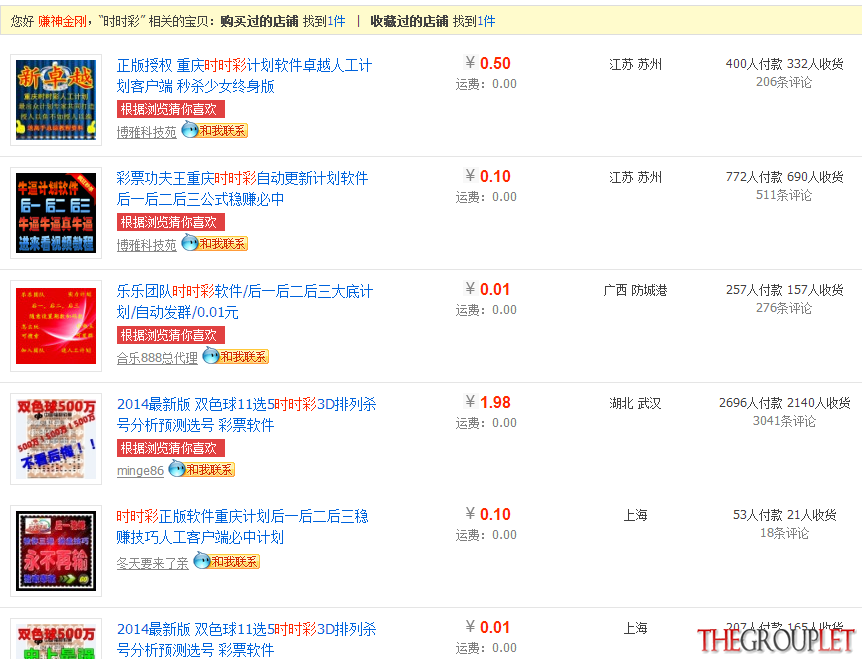
Task: Click 根据浏览猜你喜欢 tag on 0.50 listing
Action: 170,109
